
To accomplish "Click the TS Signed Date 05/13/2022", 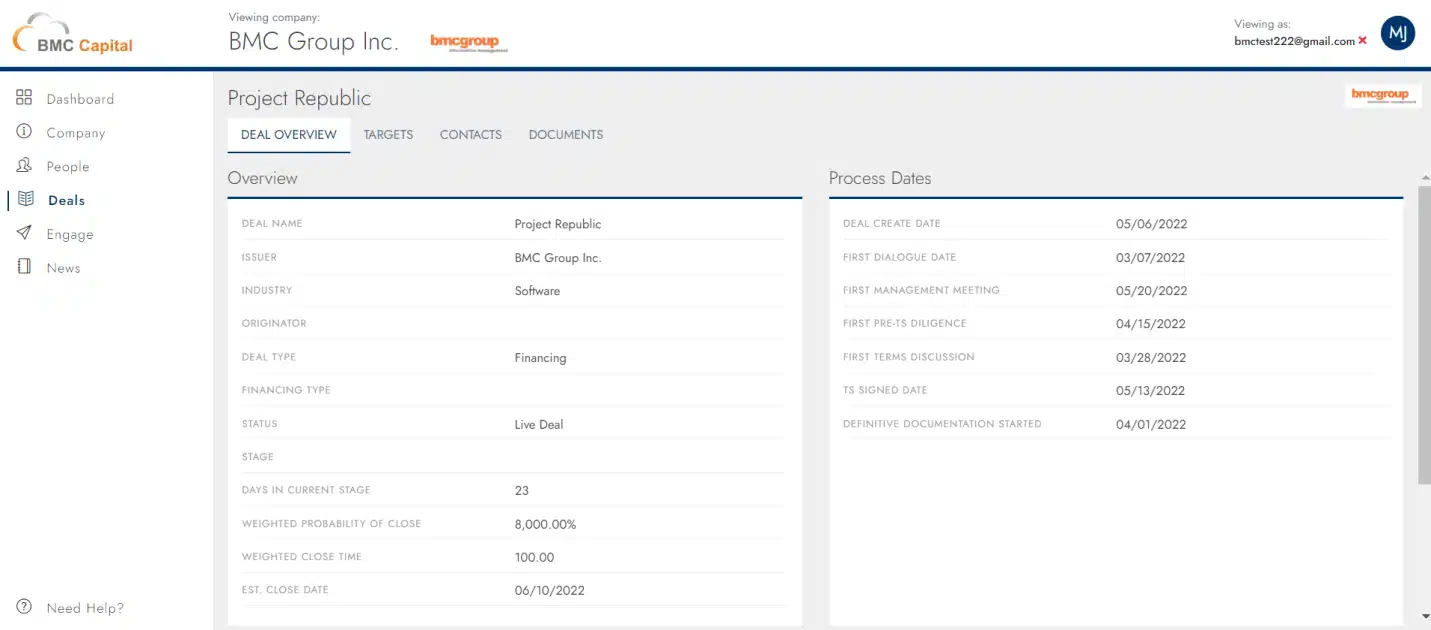I will click(x=1151, y=391).
